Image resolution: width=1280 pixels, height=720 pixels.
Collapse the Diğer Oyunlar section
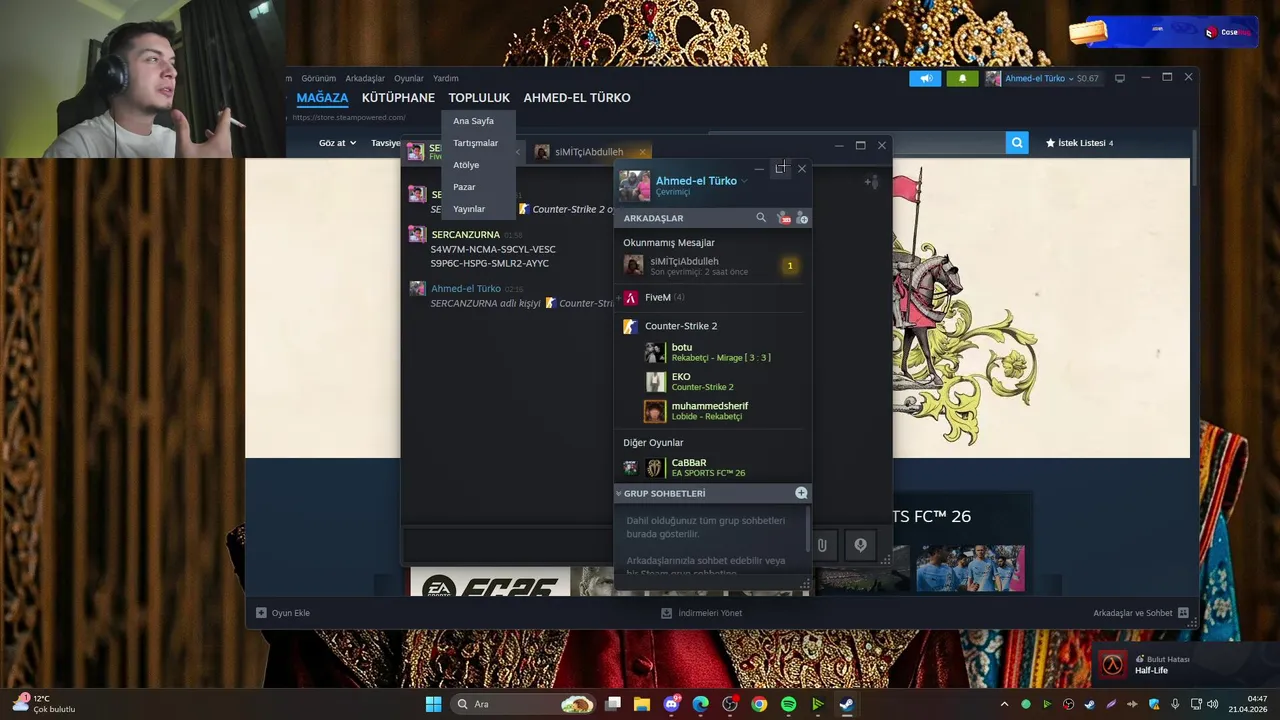click(x=653, y=442)
